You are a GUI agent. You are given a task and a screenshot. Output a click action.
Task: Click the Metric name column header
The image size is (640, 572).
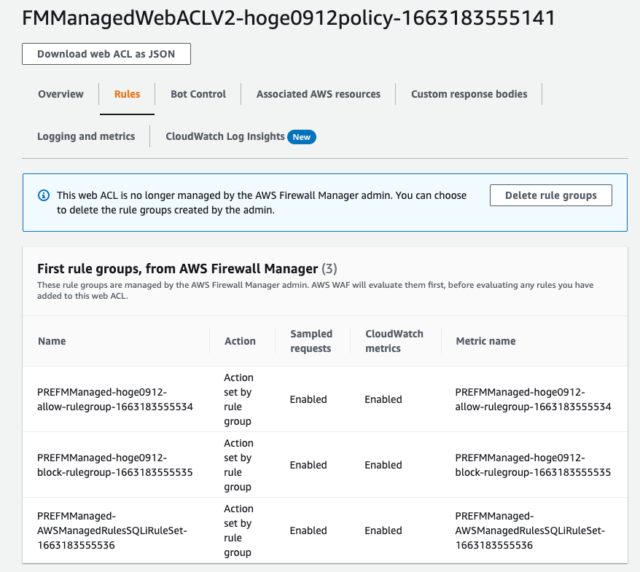click(486, 341)
